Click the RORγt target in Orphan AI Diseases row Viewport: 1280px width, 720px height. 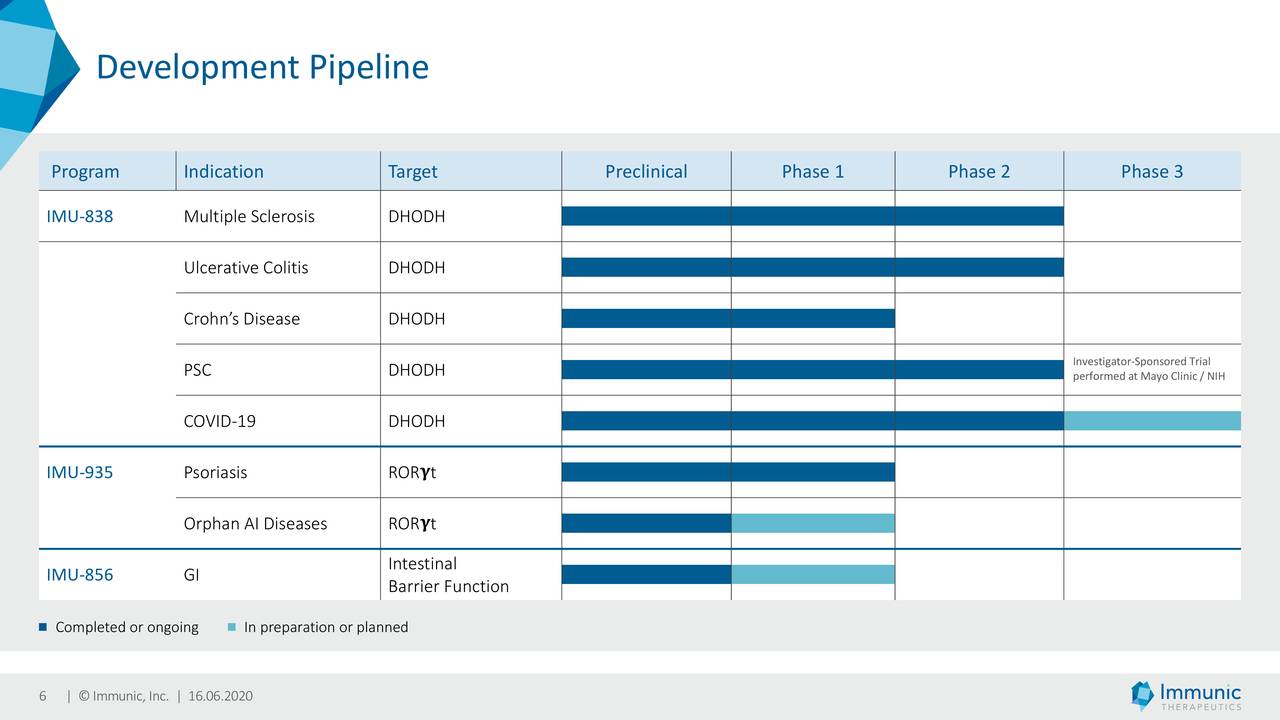coord(412,523)
